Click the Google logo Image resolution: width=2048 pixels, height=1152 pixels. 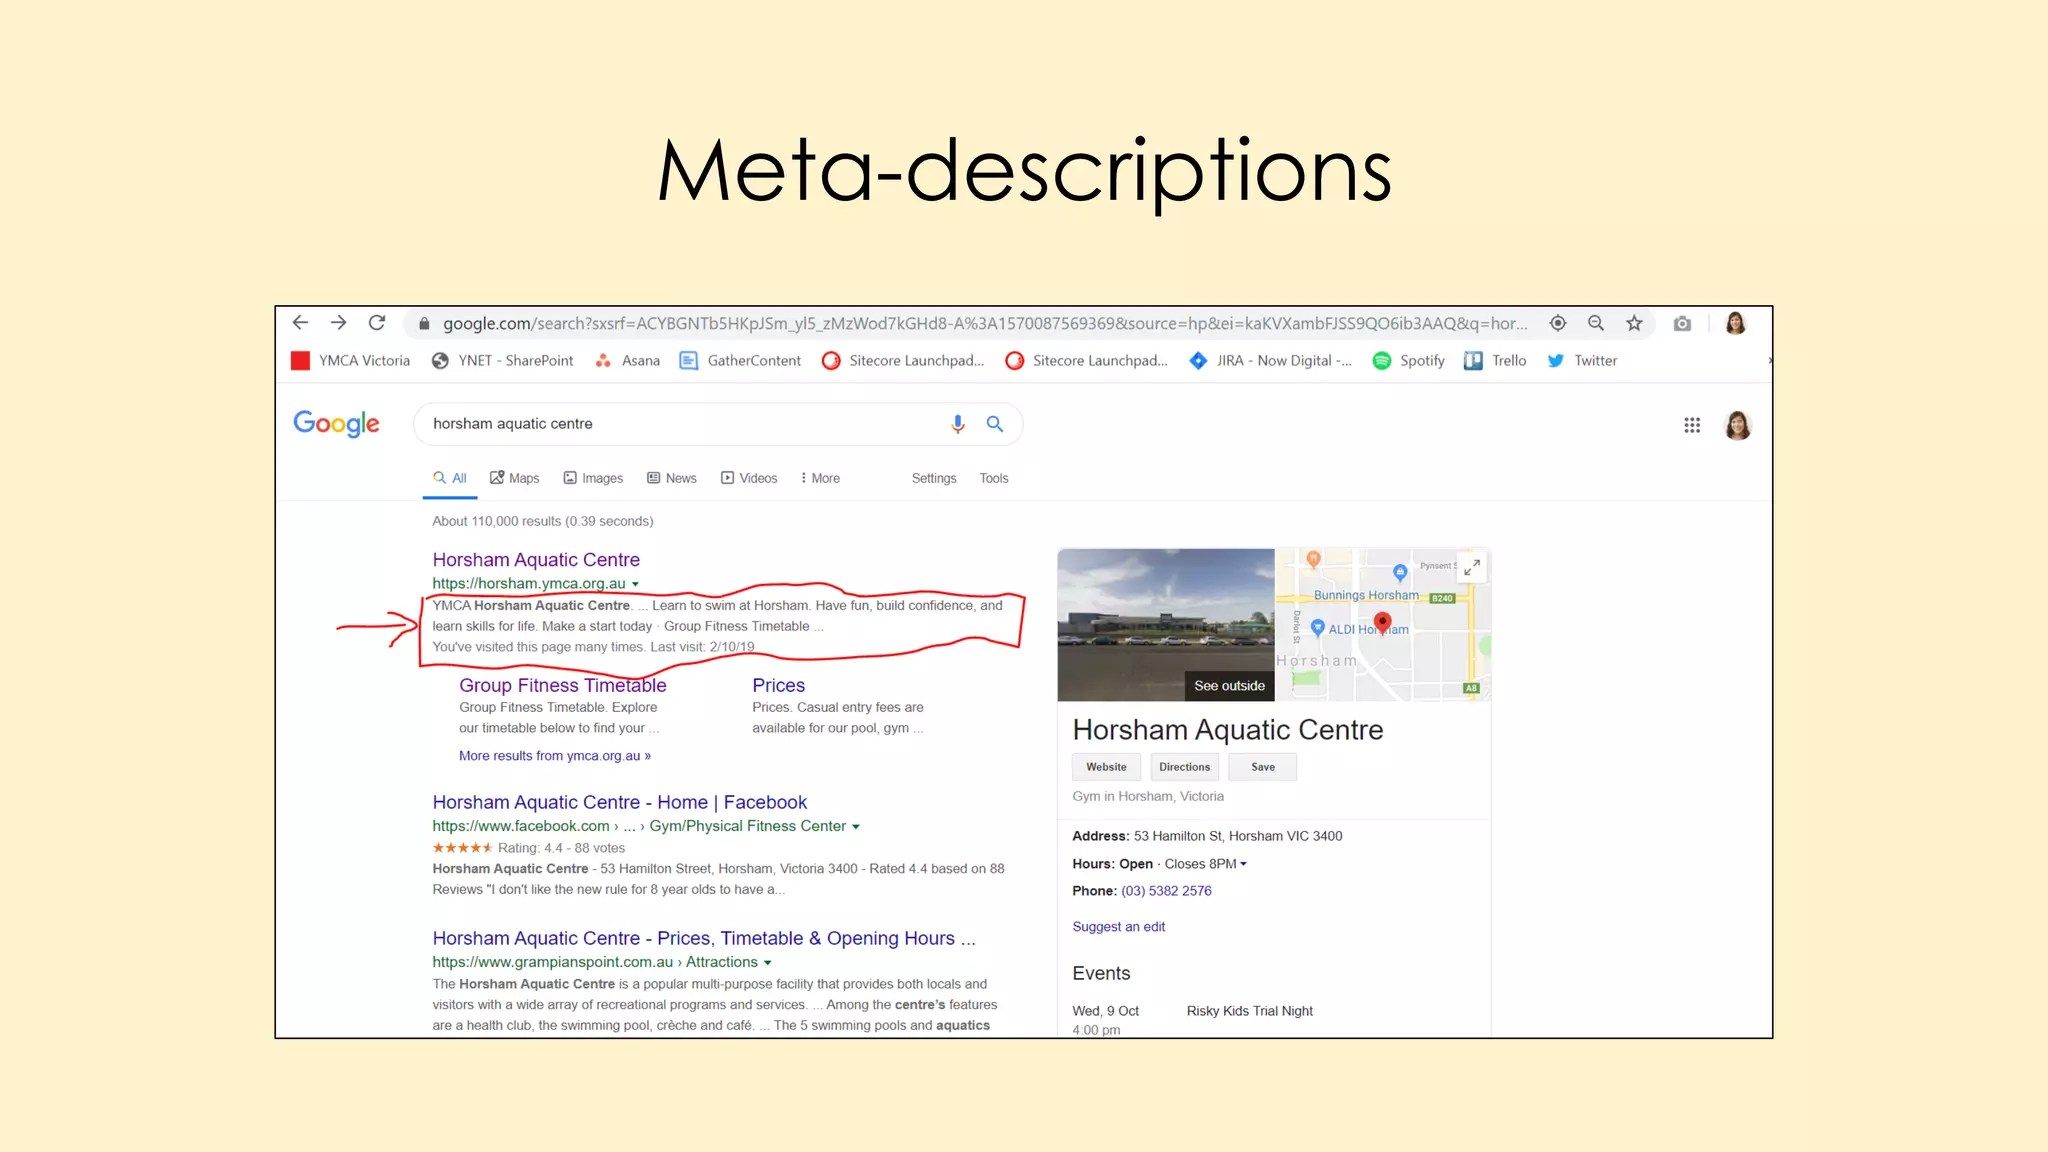[x=336, y=424]
